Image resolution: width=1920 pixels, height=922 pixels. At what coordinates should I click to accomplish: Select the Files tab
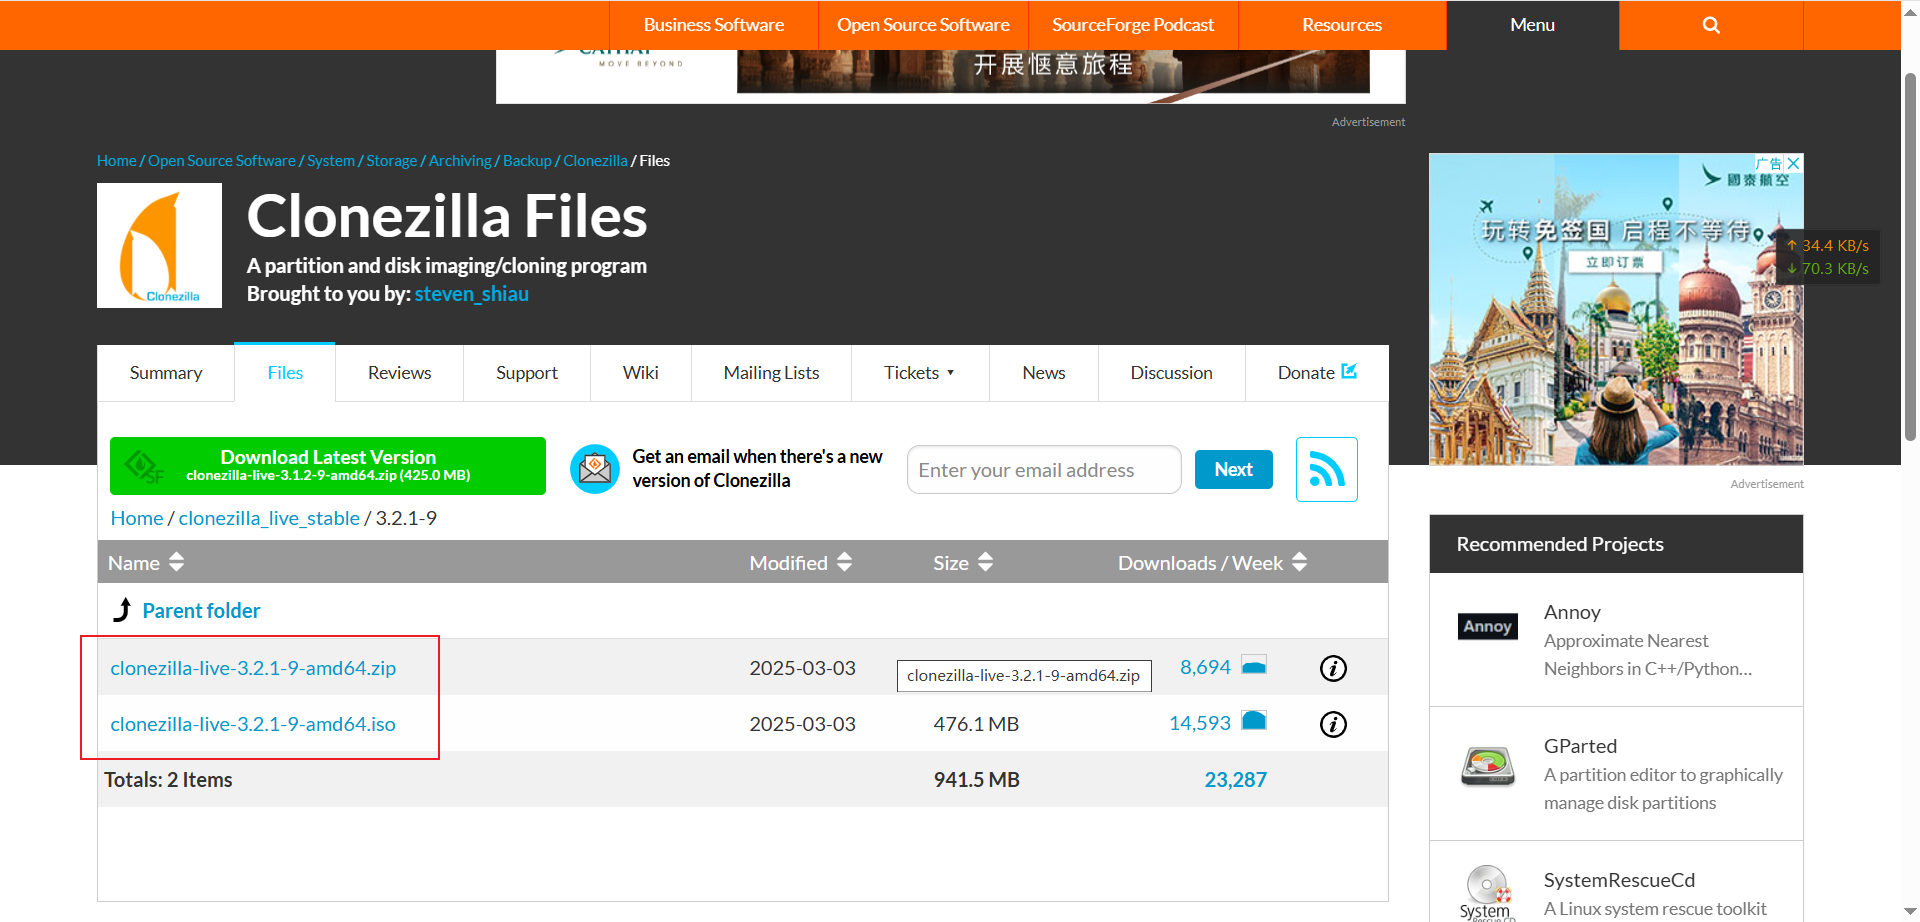285,373
